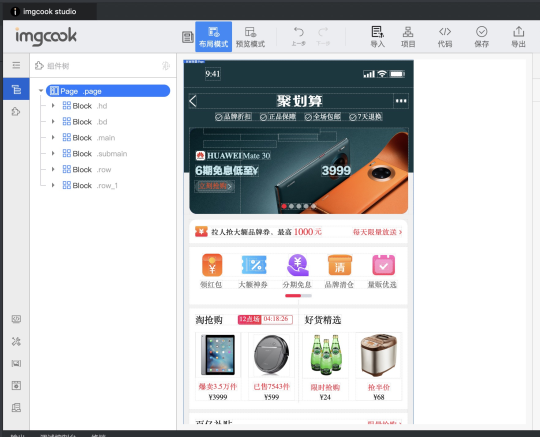
Task: Switch to 预览模式 preview mode
Action: pos(250,37)
